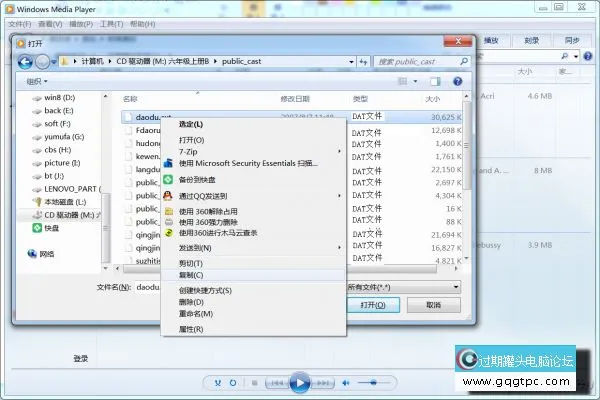Click the Open (O) button in dialog

[x=373, y=305]
